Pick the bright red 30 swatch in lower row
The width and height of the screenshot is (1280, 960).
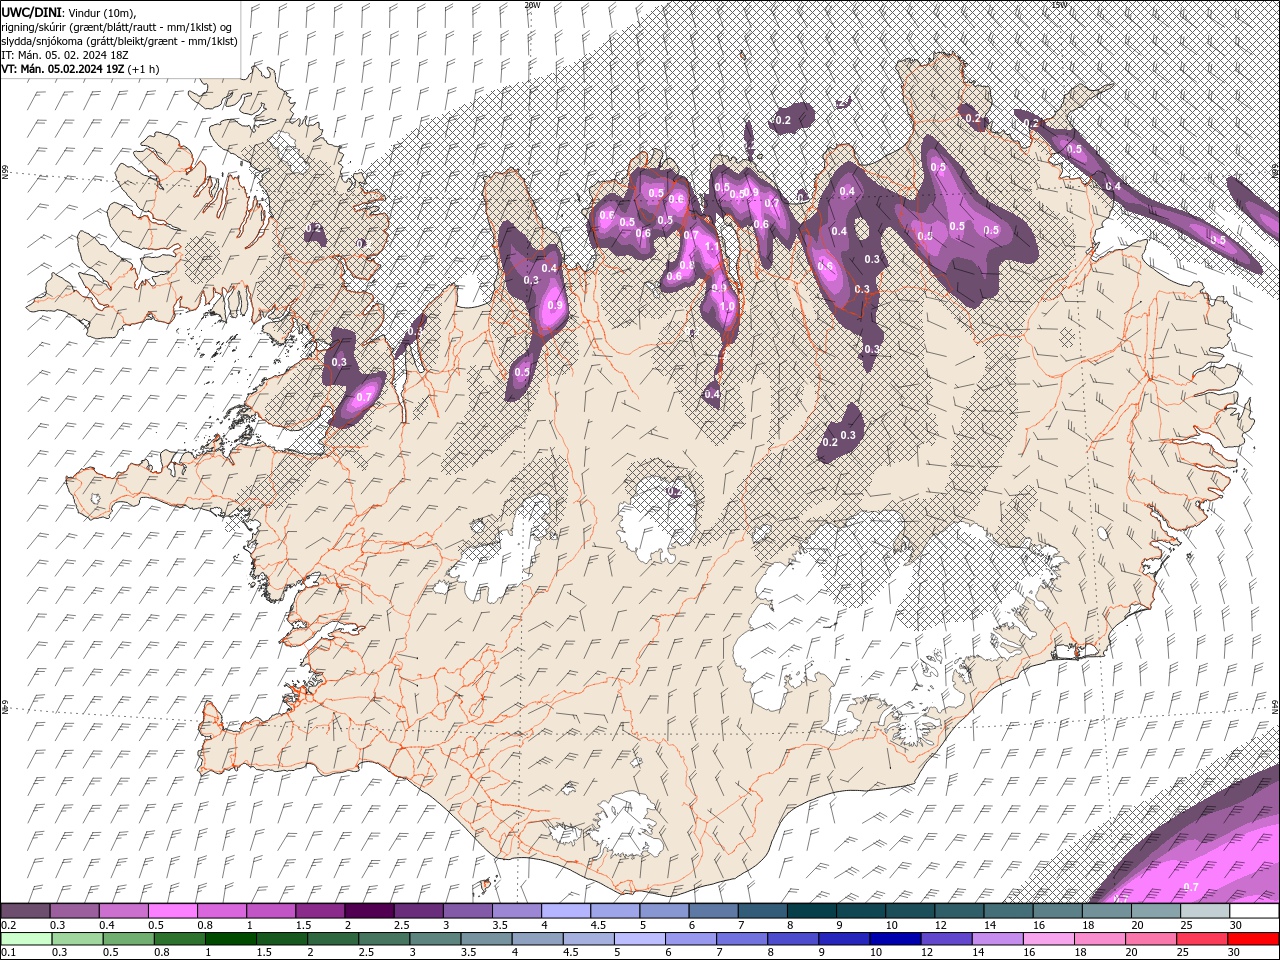(1254, 939)
